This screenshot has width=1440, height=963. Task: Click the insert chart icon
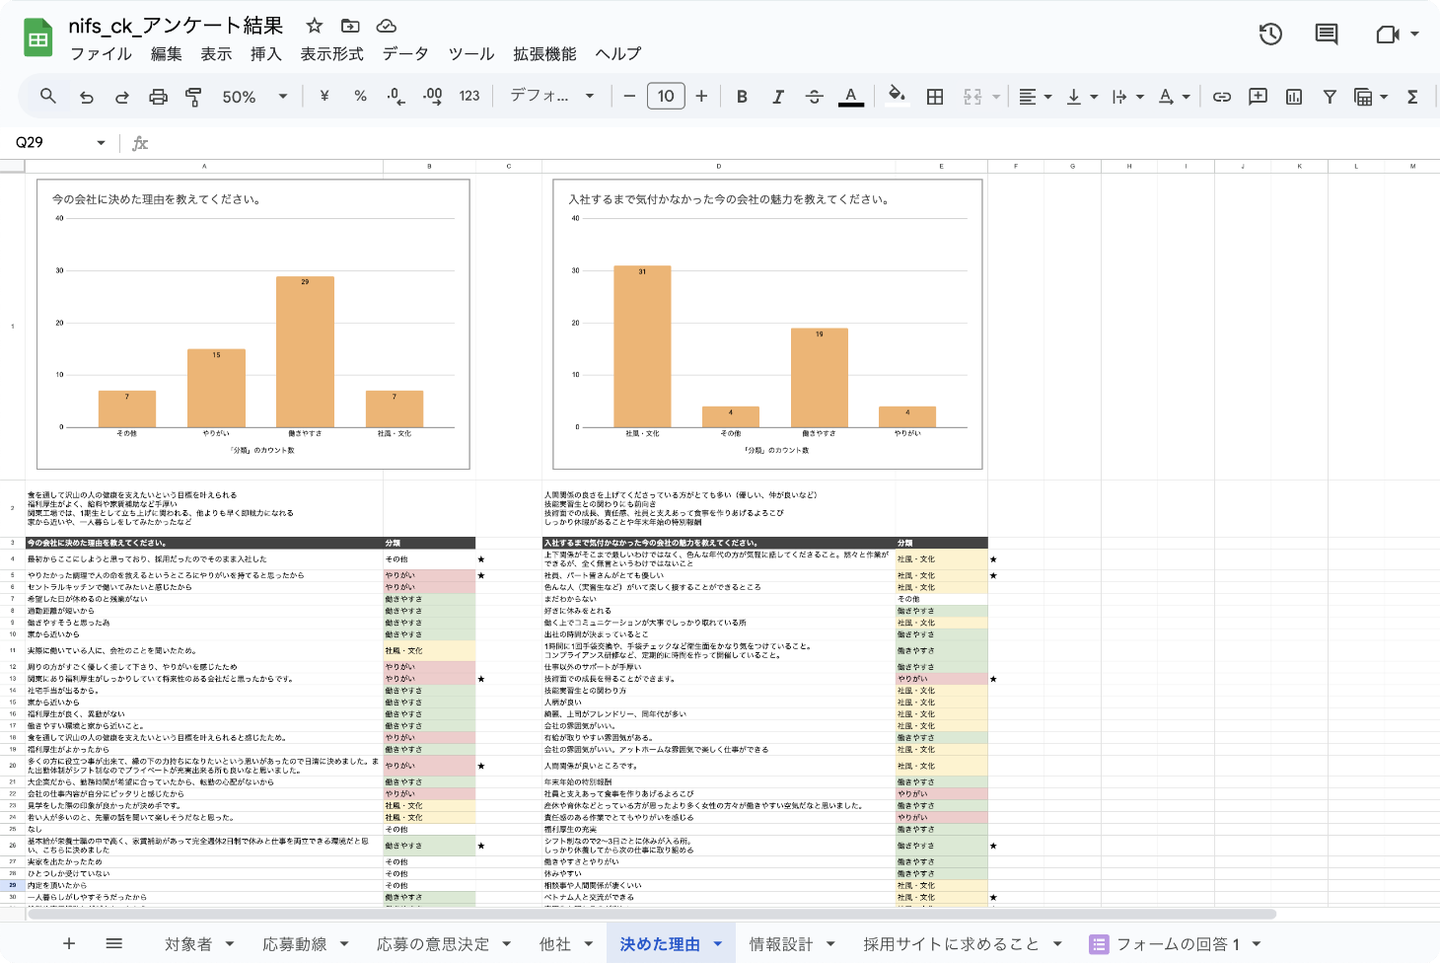point(1294,97)
